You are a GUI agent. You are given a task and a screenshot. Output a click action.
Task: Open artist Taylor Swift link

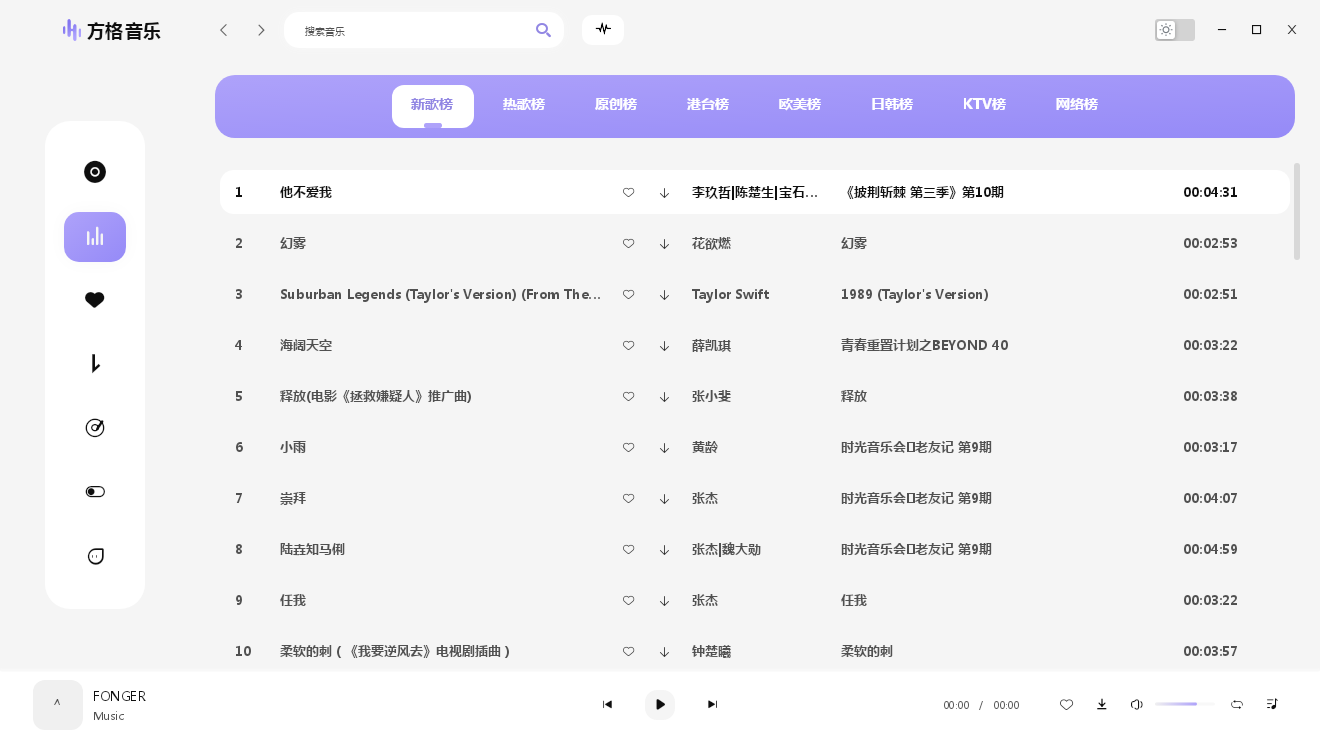coord(730,294)
